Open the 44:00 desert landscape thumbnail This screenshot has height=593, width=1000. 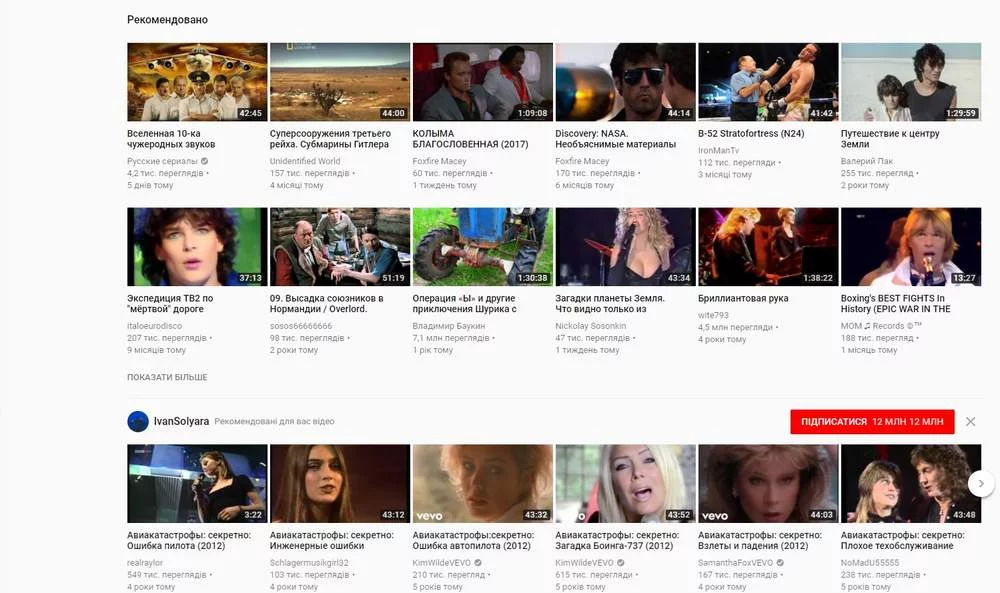click(340, 82)
